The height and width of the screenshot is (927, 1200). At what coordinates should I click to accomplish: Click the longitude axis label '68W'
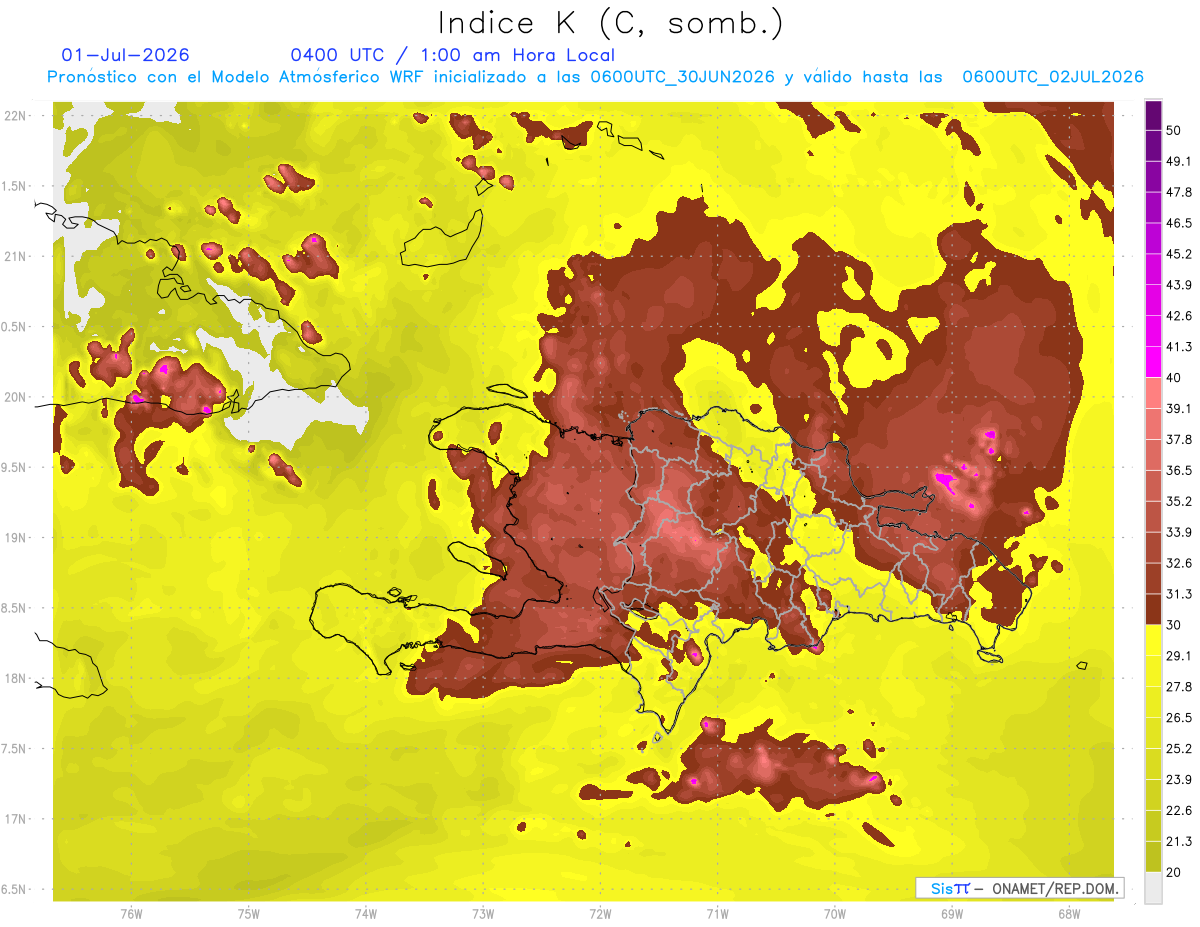point(1069,913)
